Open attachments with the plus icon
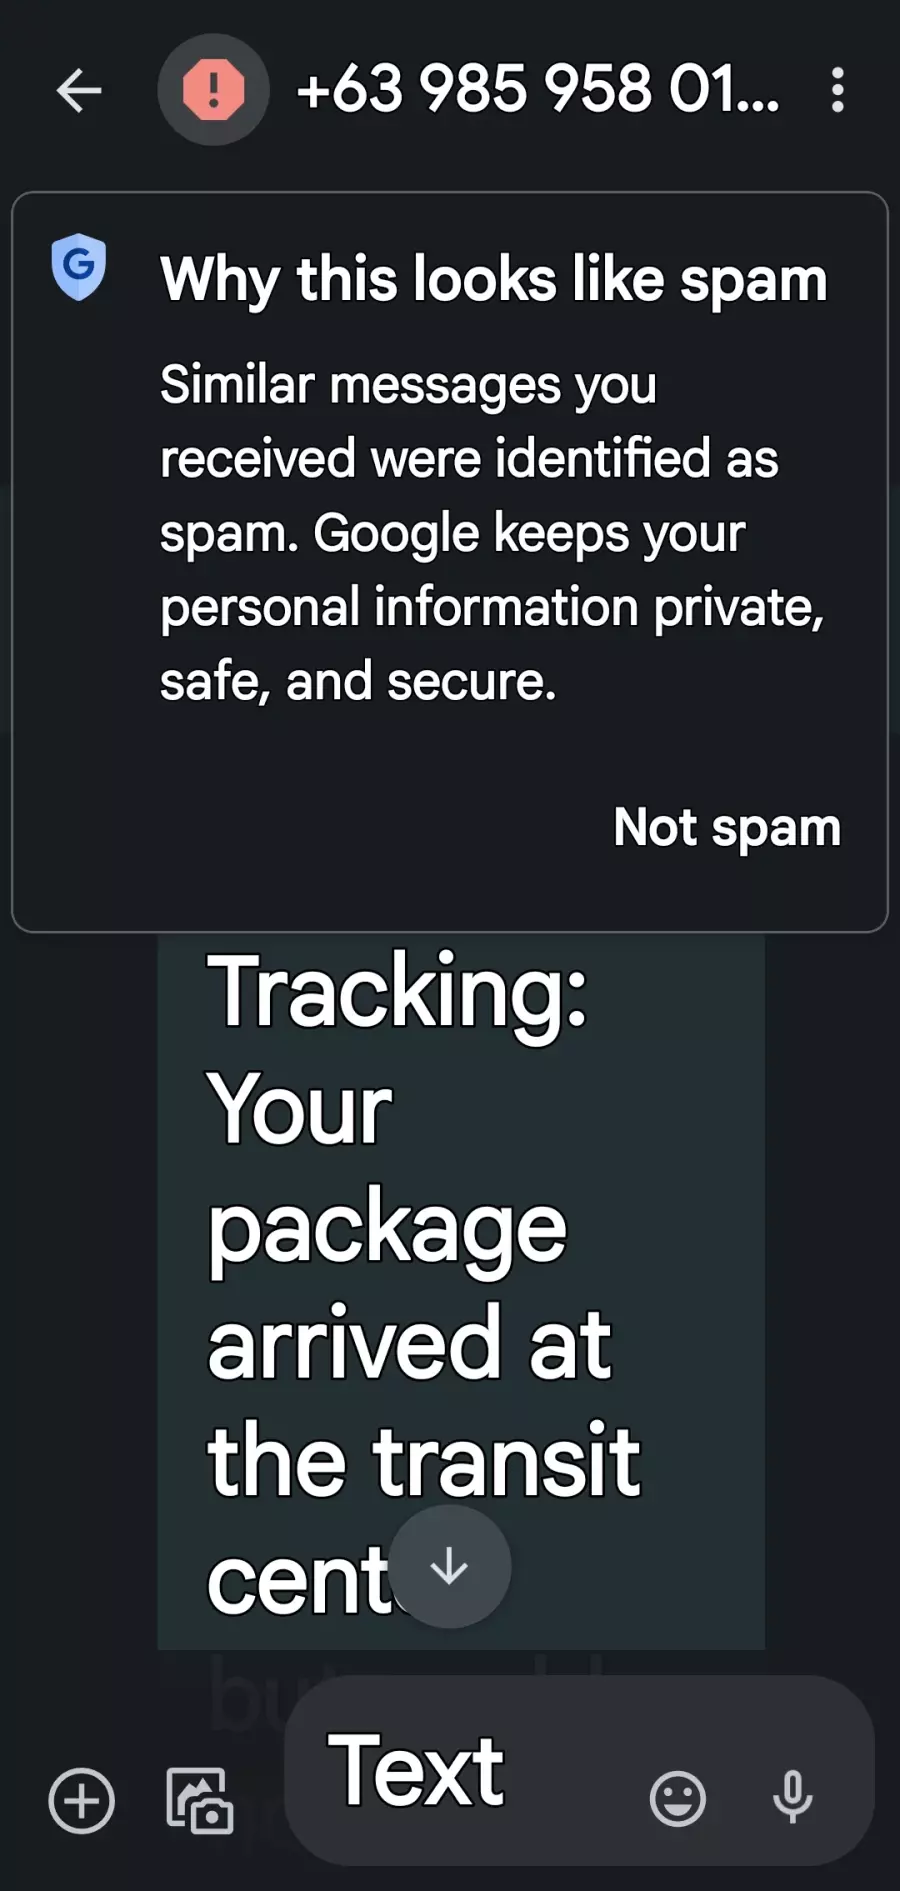The image size is (900, 1891). coord(82,1801)
